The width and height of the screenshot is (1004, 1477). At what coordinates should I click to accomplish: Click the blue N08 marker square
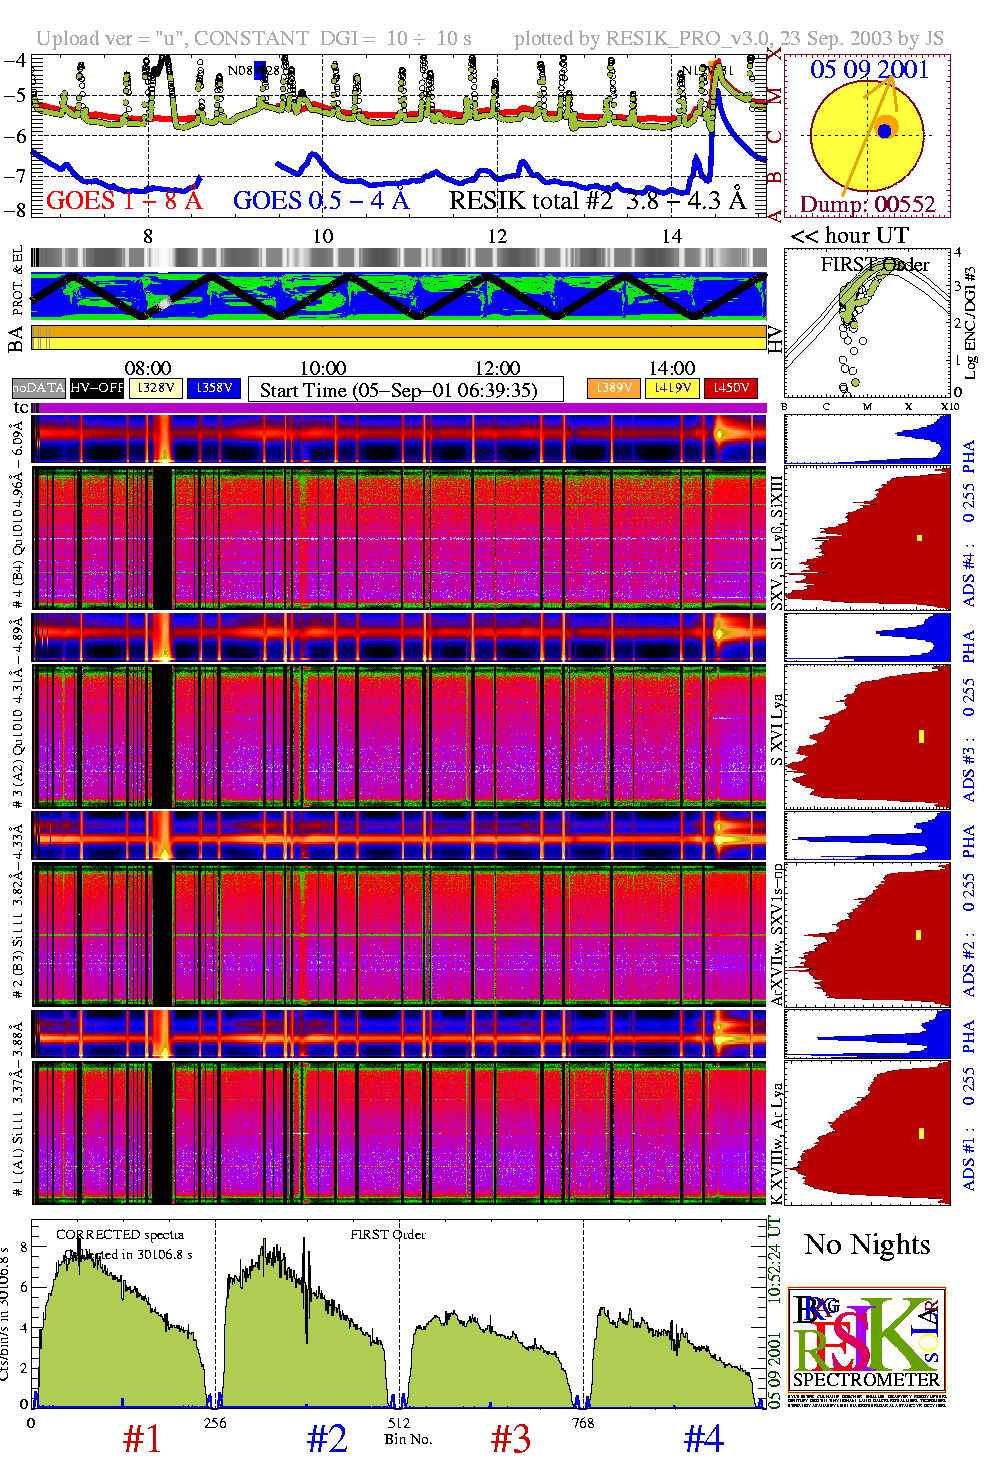click(x=260, y=70)
